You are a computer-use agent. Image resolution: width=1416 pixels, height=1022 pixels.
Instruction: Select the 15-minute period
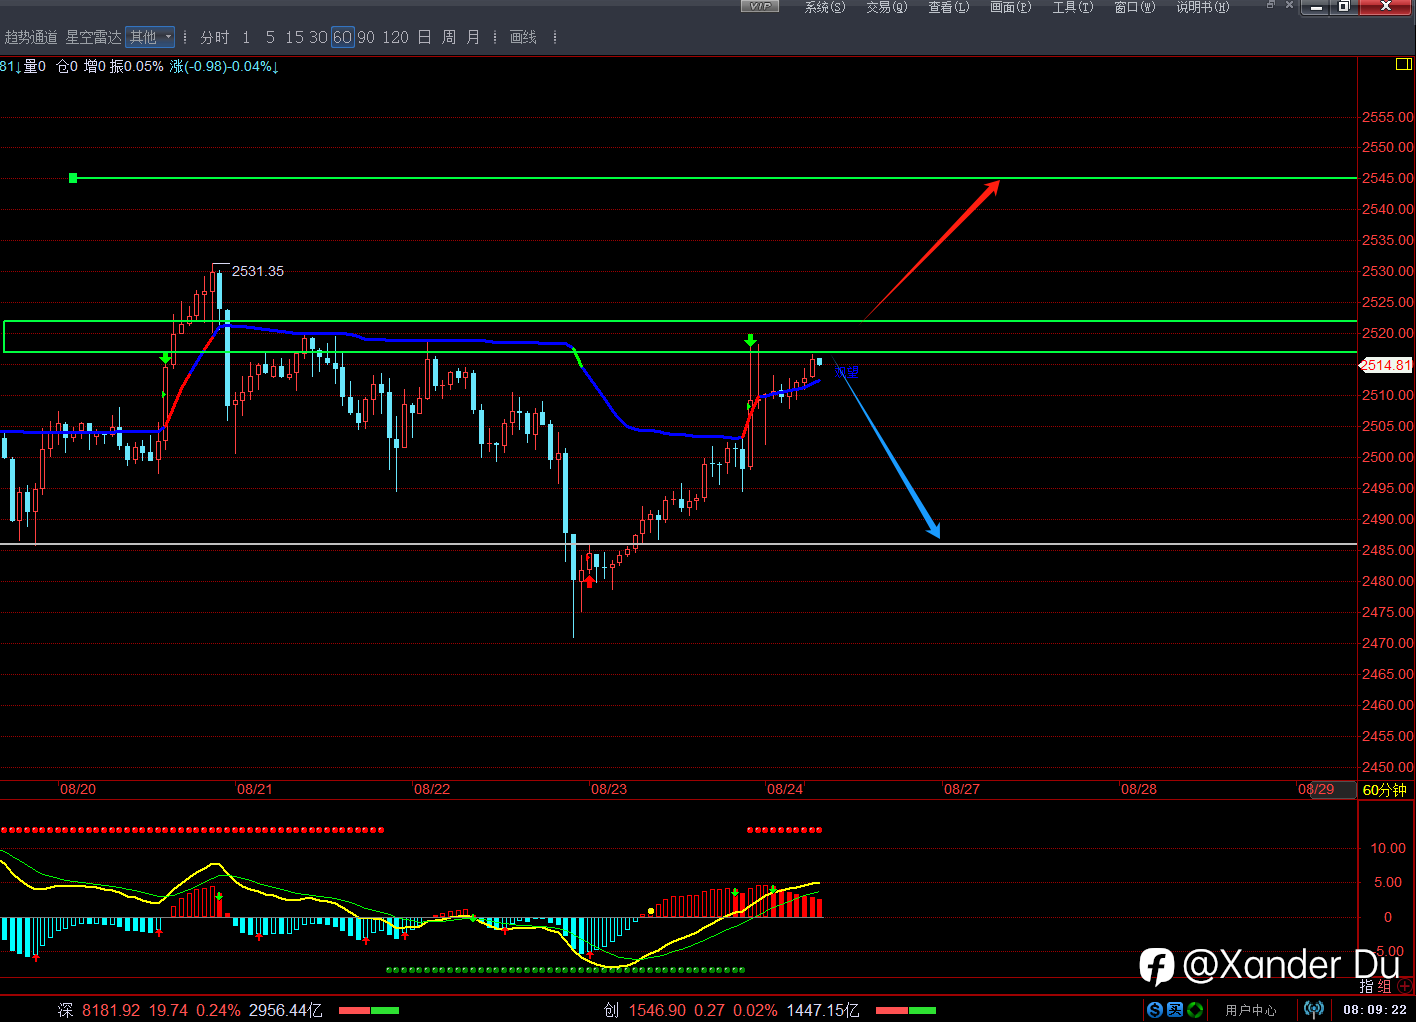tap(294, 37)
